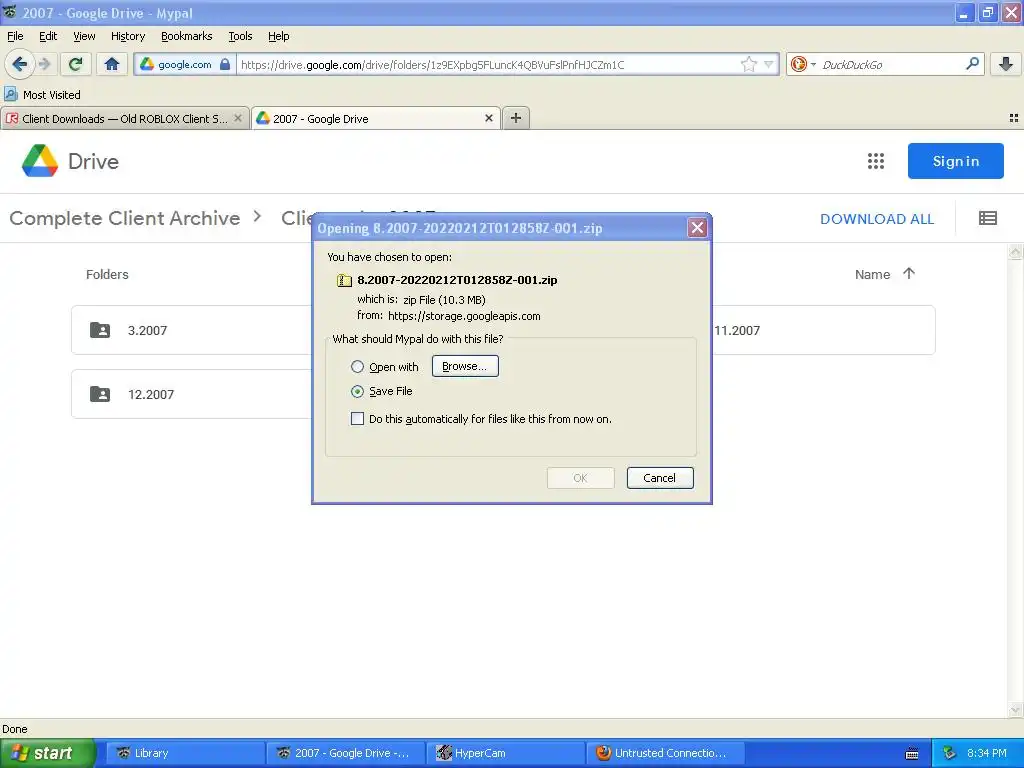Image resolution: width=1024 pixels, height=768 pixels.
Task: Click the padlock site identity icon
Action: tap(225, 64)
